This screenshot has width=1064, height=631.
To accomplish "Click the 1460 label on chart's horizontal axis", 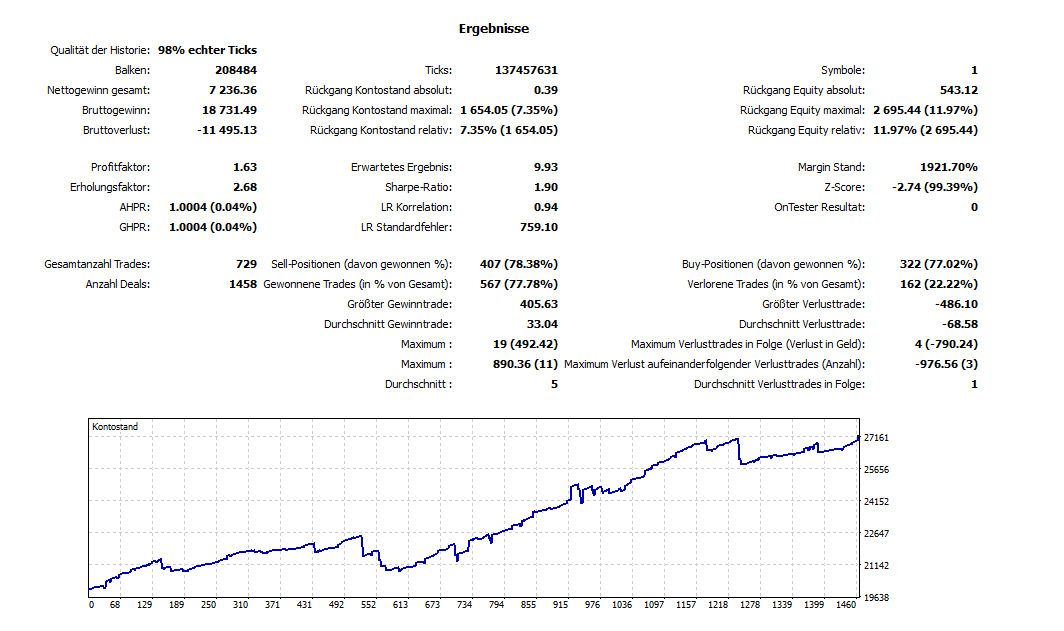I will [848, 605].
